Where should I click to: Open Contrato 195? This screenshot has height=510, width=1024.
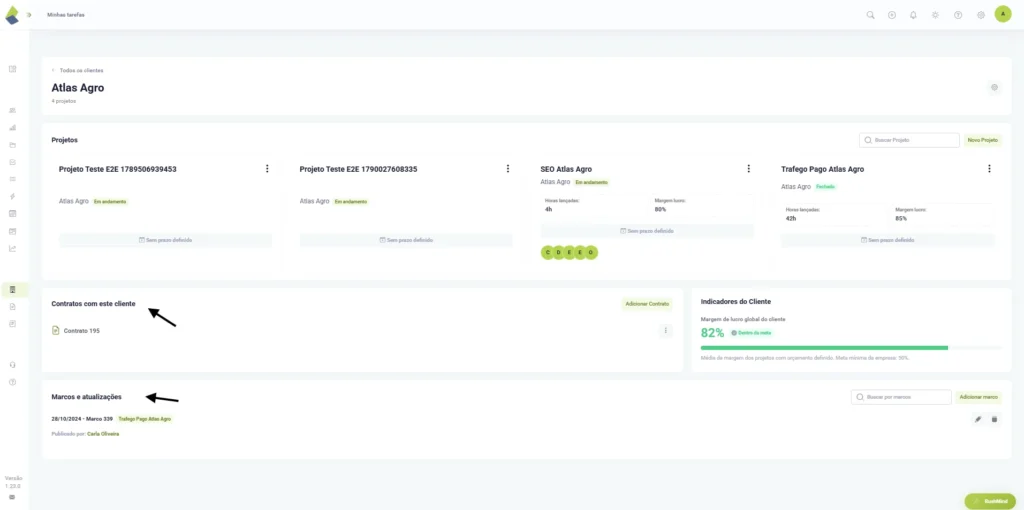pos(82,331)
